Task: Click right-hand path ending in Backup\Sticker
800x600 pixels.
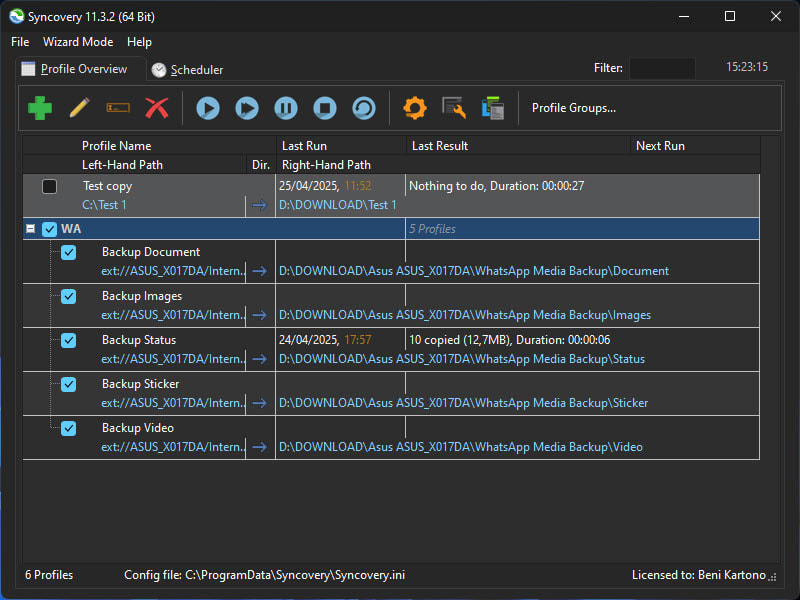Action: click(x=463, y=403)
